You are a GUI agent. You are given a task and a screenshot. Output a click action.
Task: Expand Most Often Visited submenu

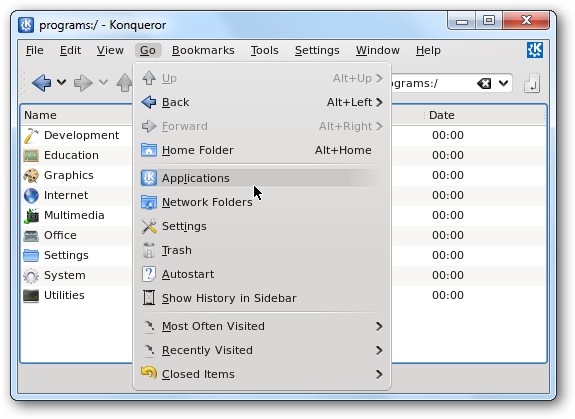[x=262, y=326]
